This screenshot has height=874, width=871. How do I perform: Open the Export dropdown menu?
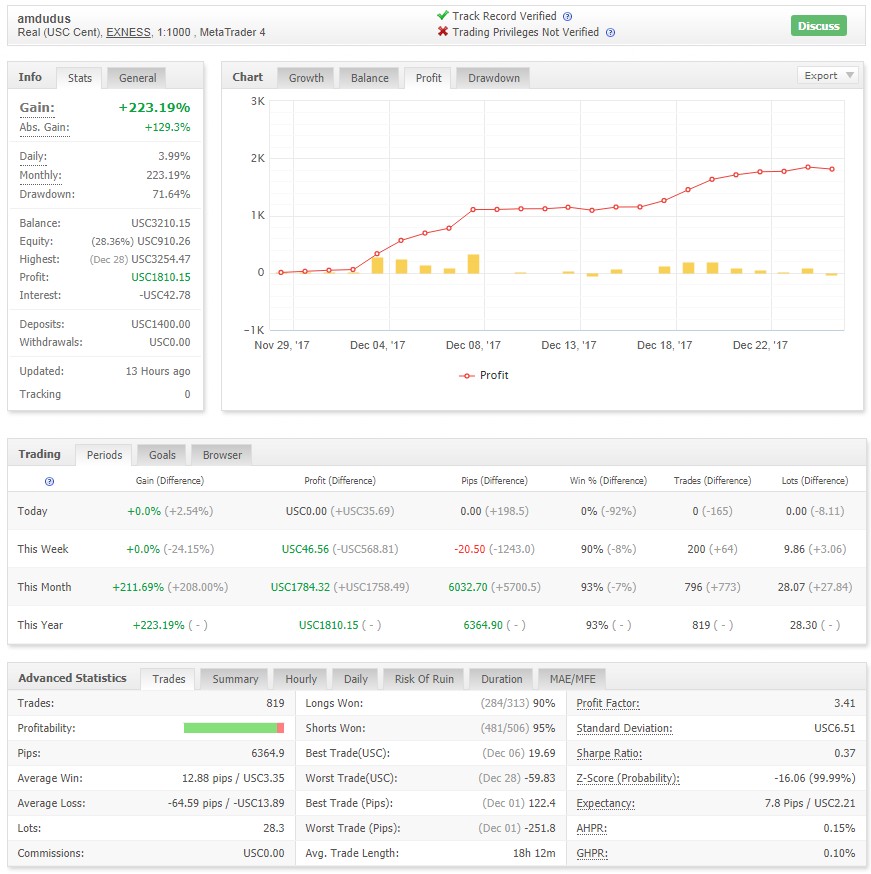tap(828, 76)
